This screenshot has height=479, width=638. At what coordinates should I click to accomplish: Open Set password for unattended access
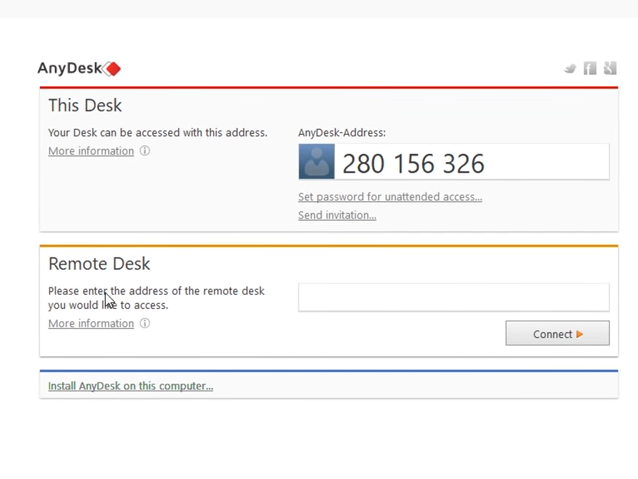coord(390,197)
